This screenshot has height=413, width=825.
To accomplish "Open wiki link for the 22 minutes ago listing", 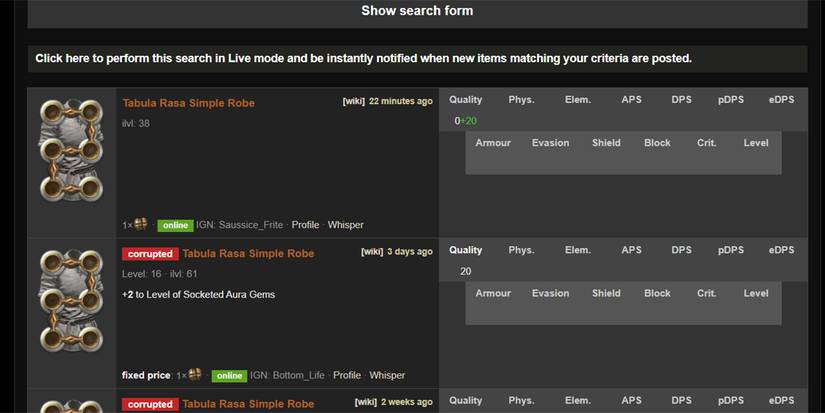I will [x=354, y=101].
